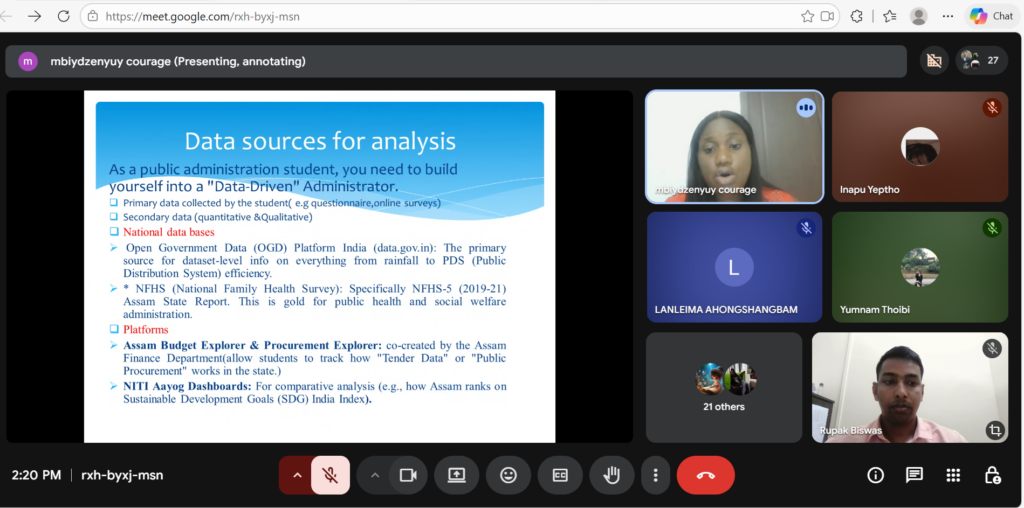
Task: Click the 21 others participant tile
Action: 724,387
